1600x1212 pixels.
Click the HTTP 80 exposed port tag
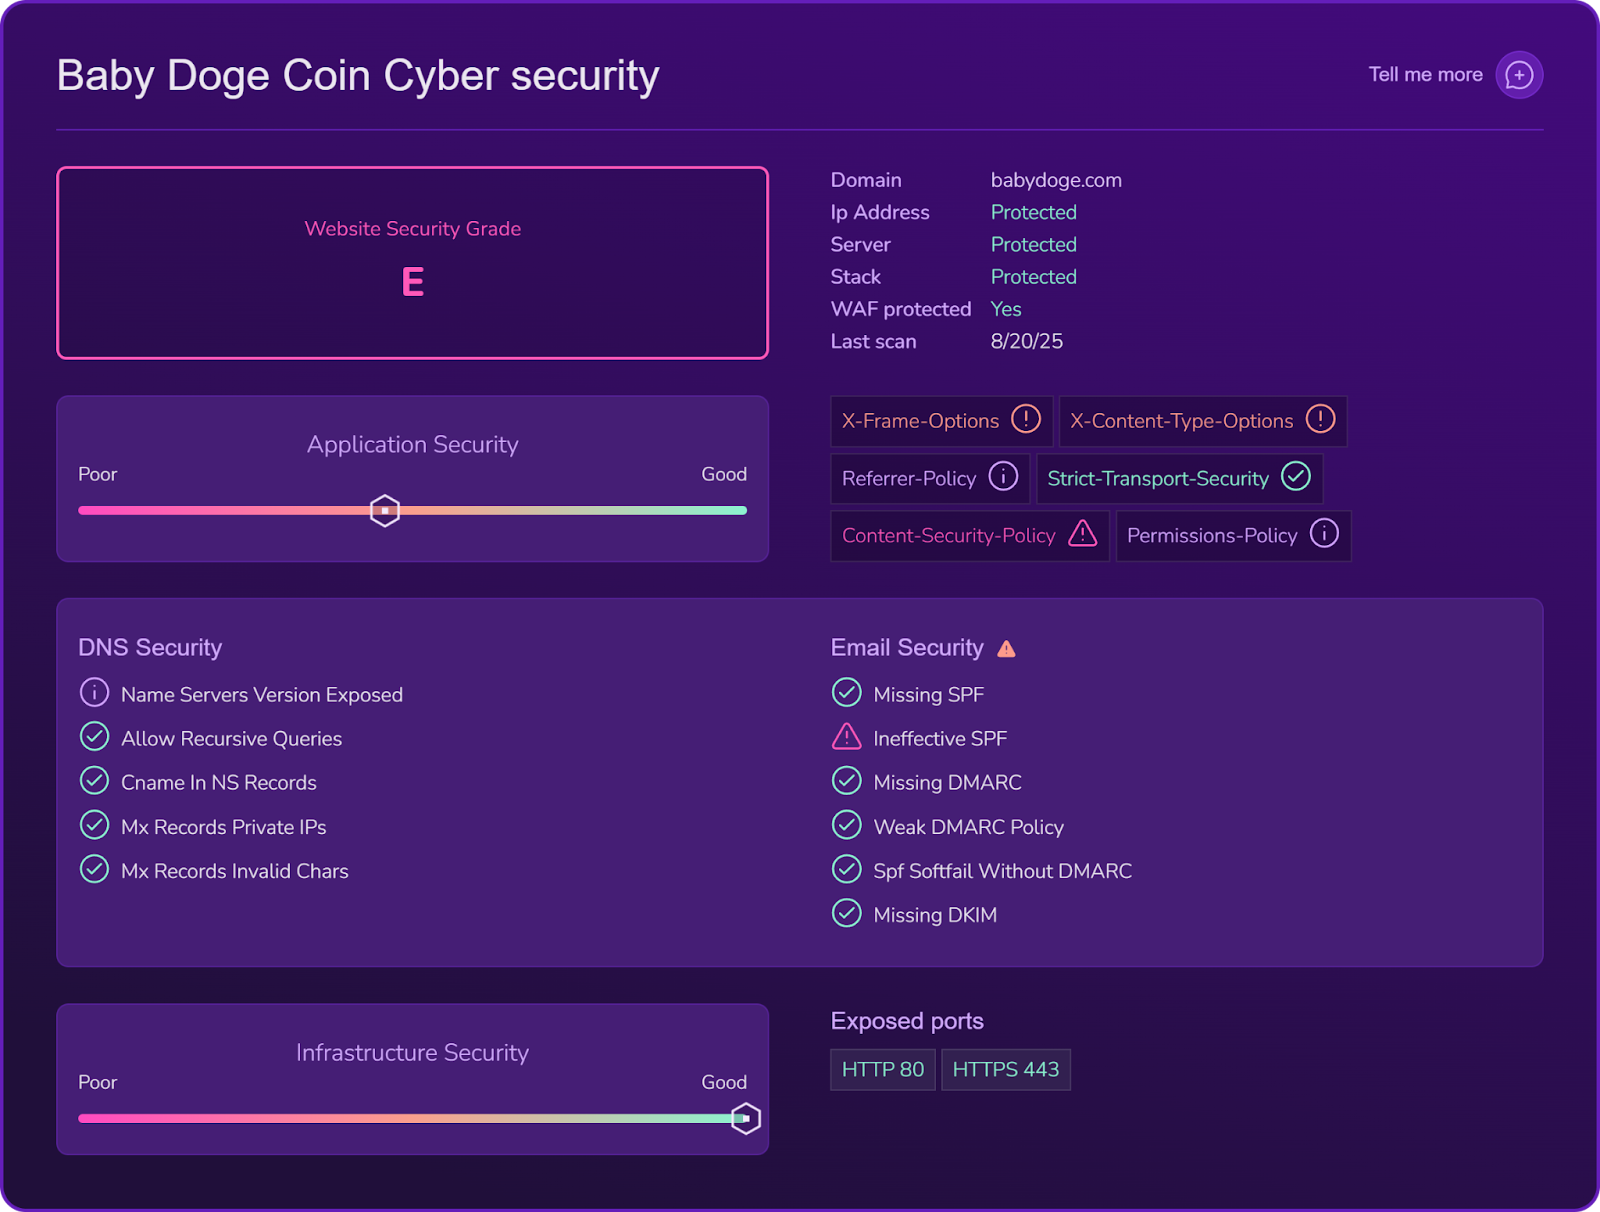pos(883,1070)
